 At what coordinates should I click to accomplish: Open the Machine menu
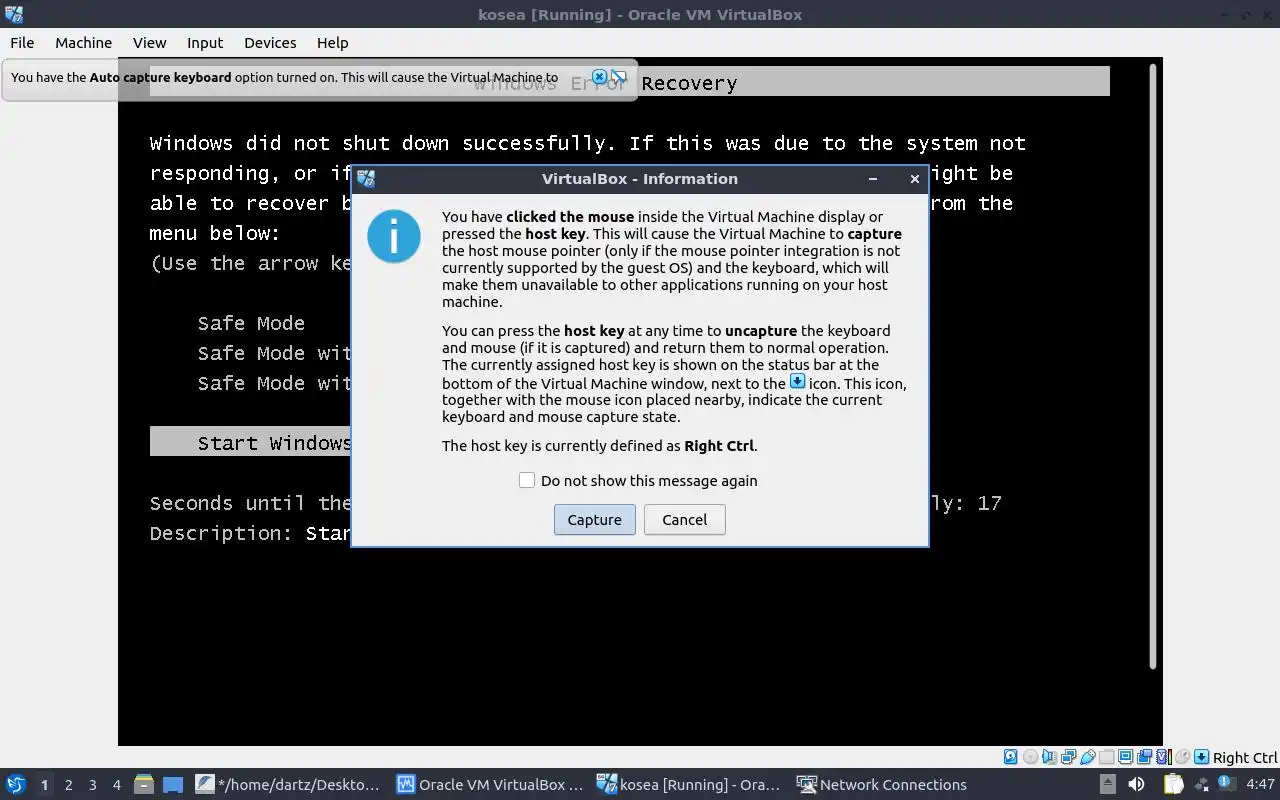pos(83,42)
